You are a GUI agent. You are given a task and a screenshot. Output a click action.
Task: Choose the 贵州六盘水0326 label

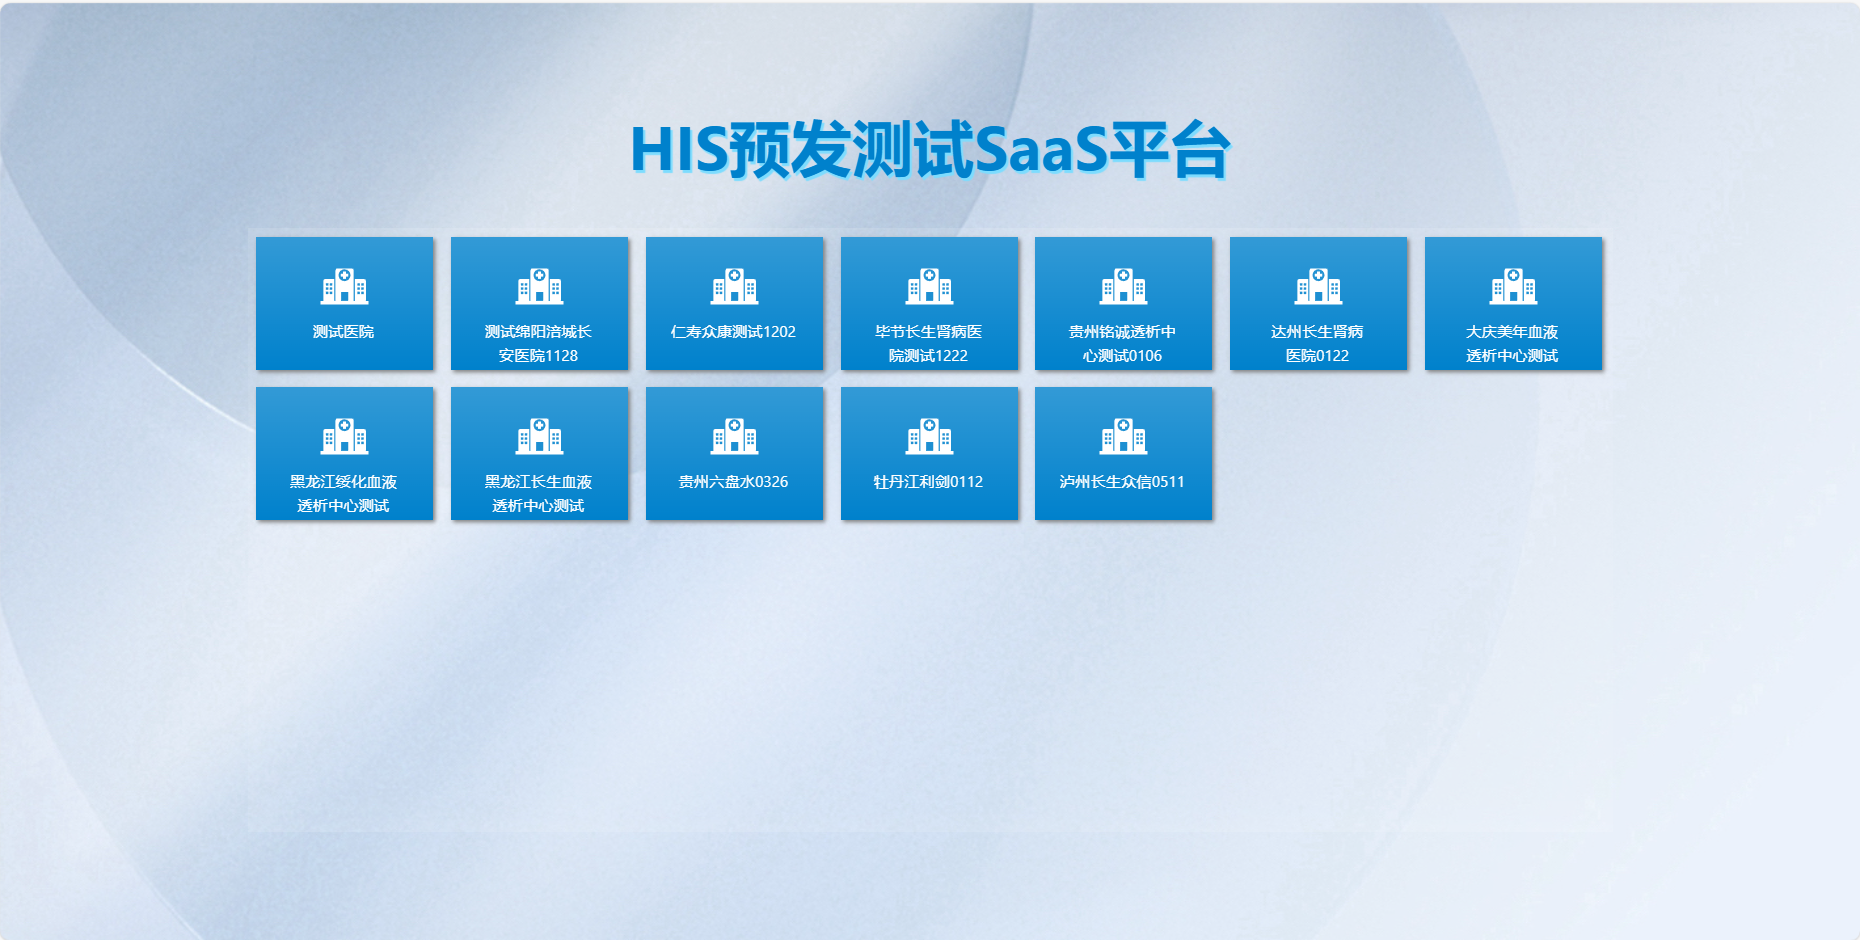(734, 482)
